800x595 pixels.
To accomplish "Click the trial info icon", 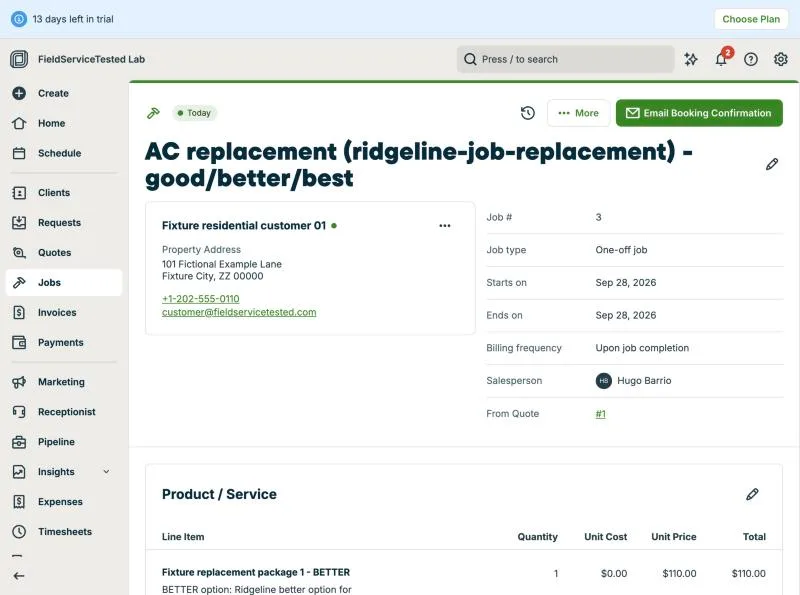I will point(19,19).
